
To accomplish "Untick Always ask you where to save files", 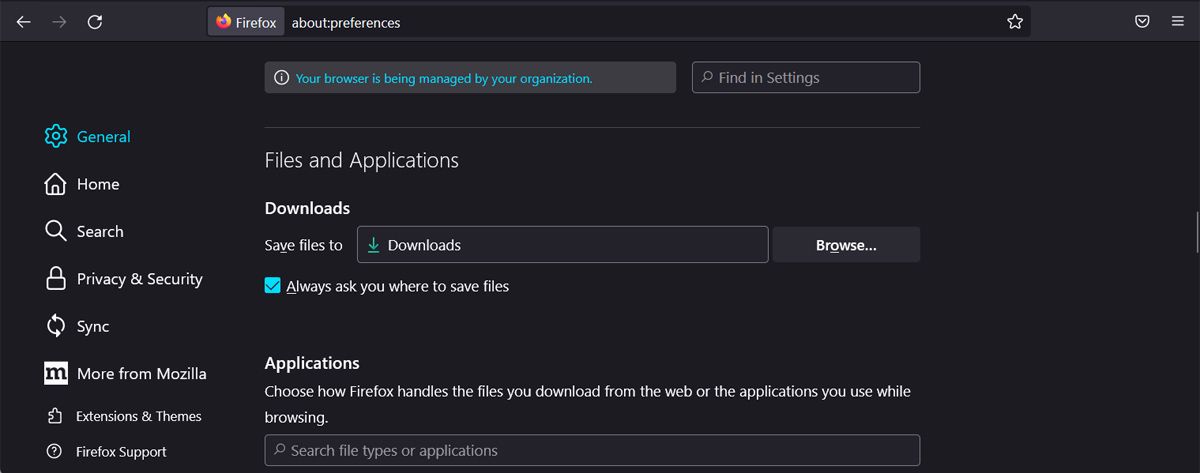I will pyautogui.click(x=272, y=286).
